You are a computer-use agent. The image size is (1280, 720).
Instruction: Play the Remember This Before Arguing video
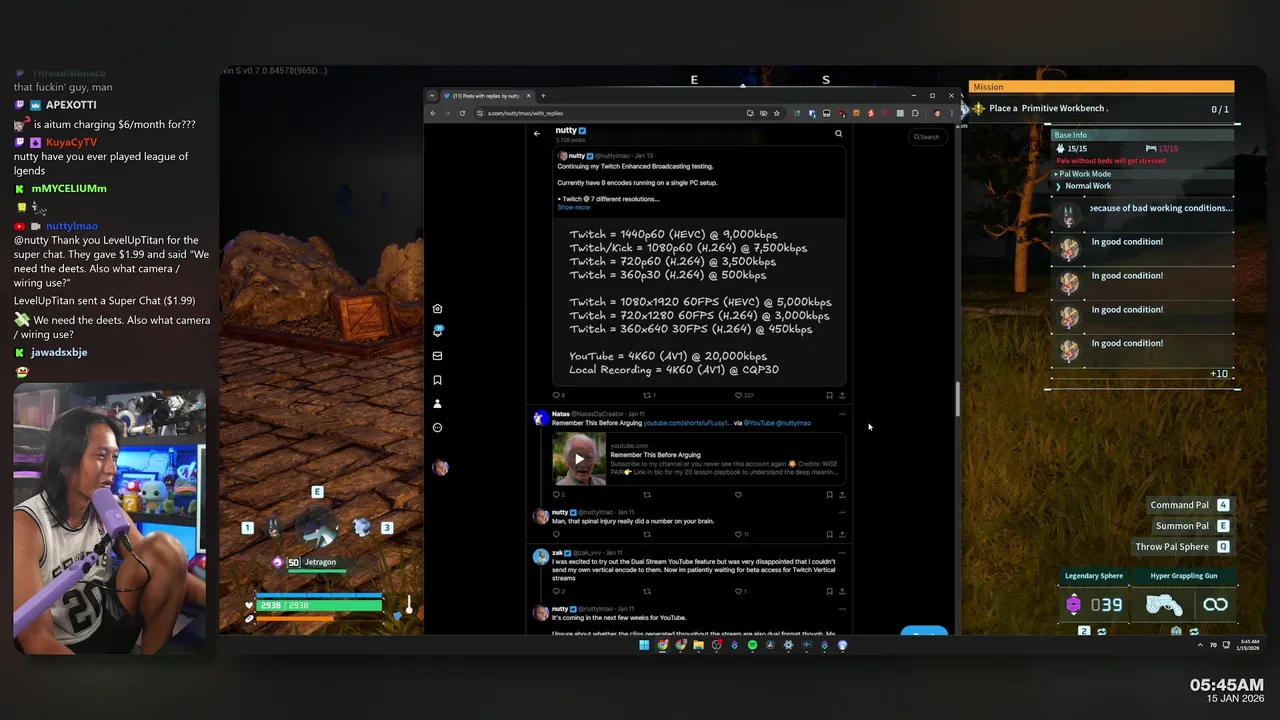click(579, 459)
